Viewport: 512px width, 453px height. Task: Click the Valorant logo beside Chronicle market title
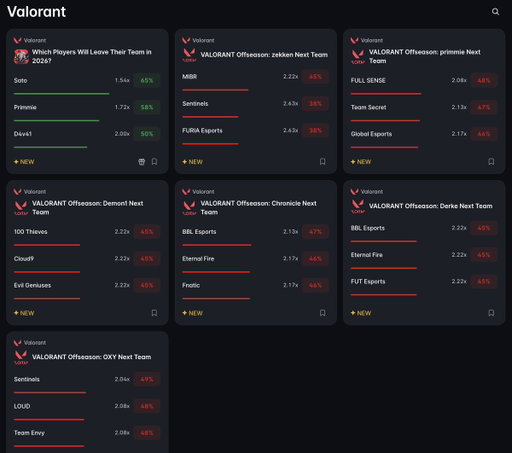pyautogui.click(x=189, y=208)
